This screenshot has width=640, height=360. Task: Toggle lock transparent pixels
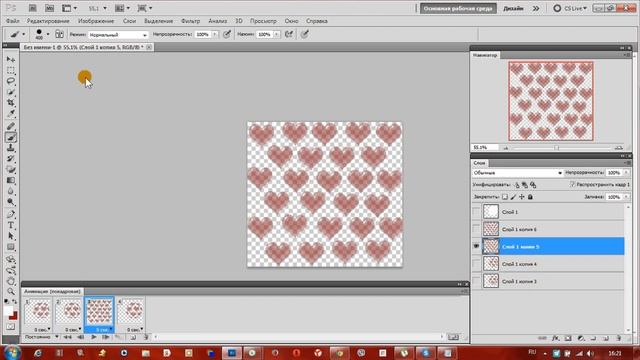coord(505,197)
